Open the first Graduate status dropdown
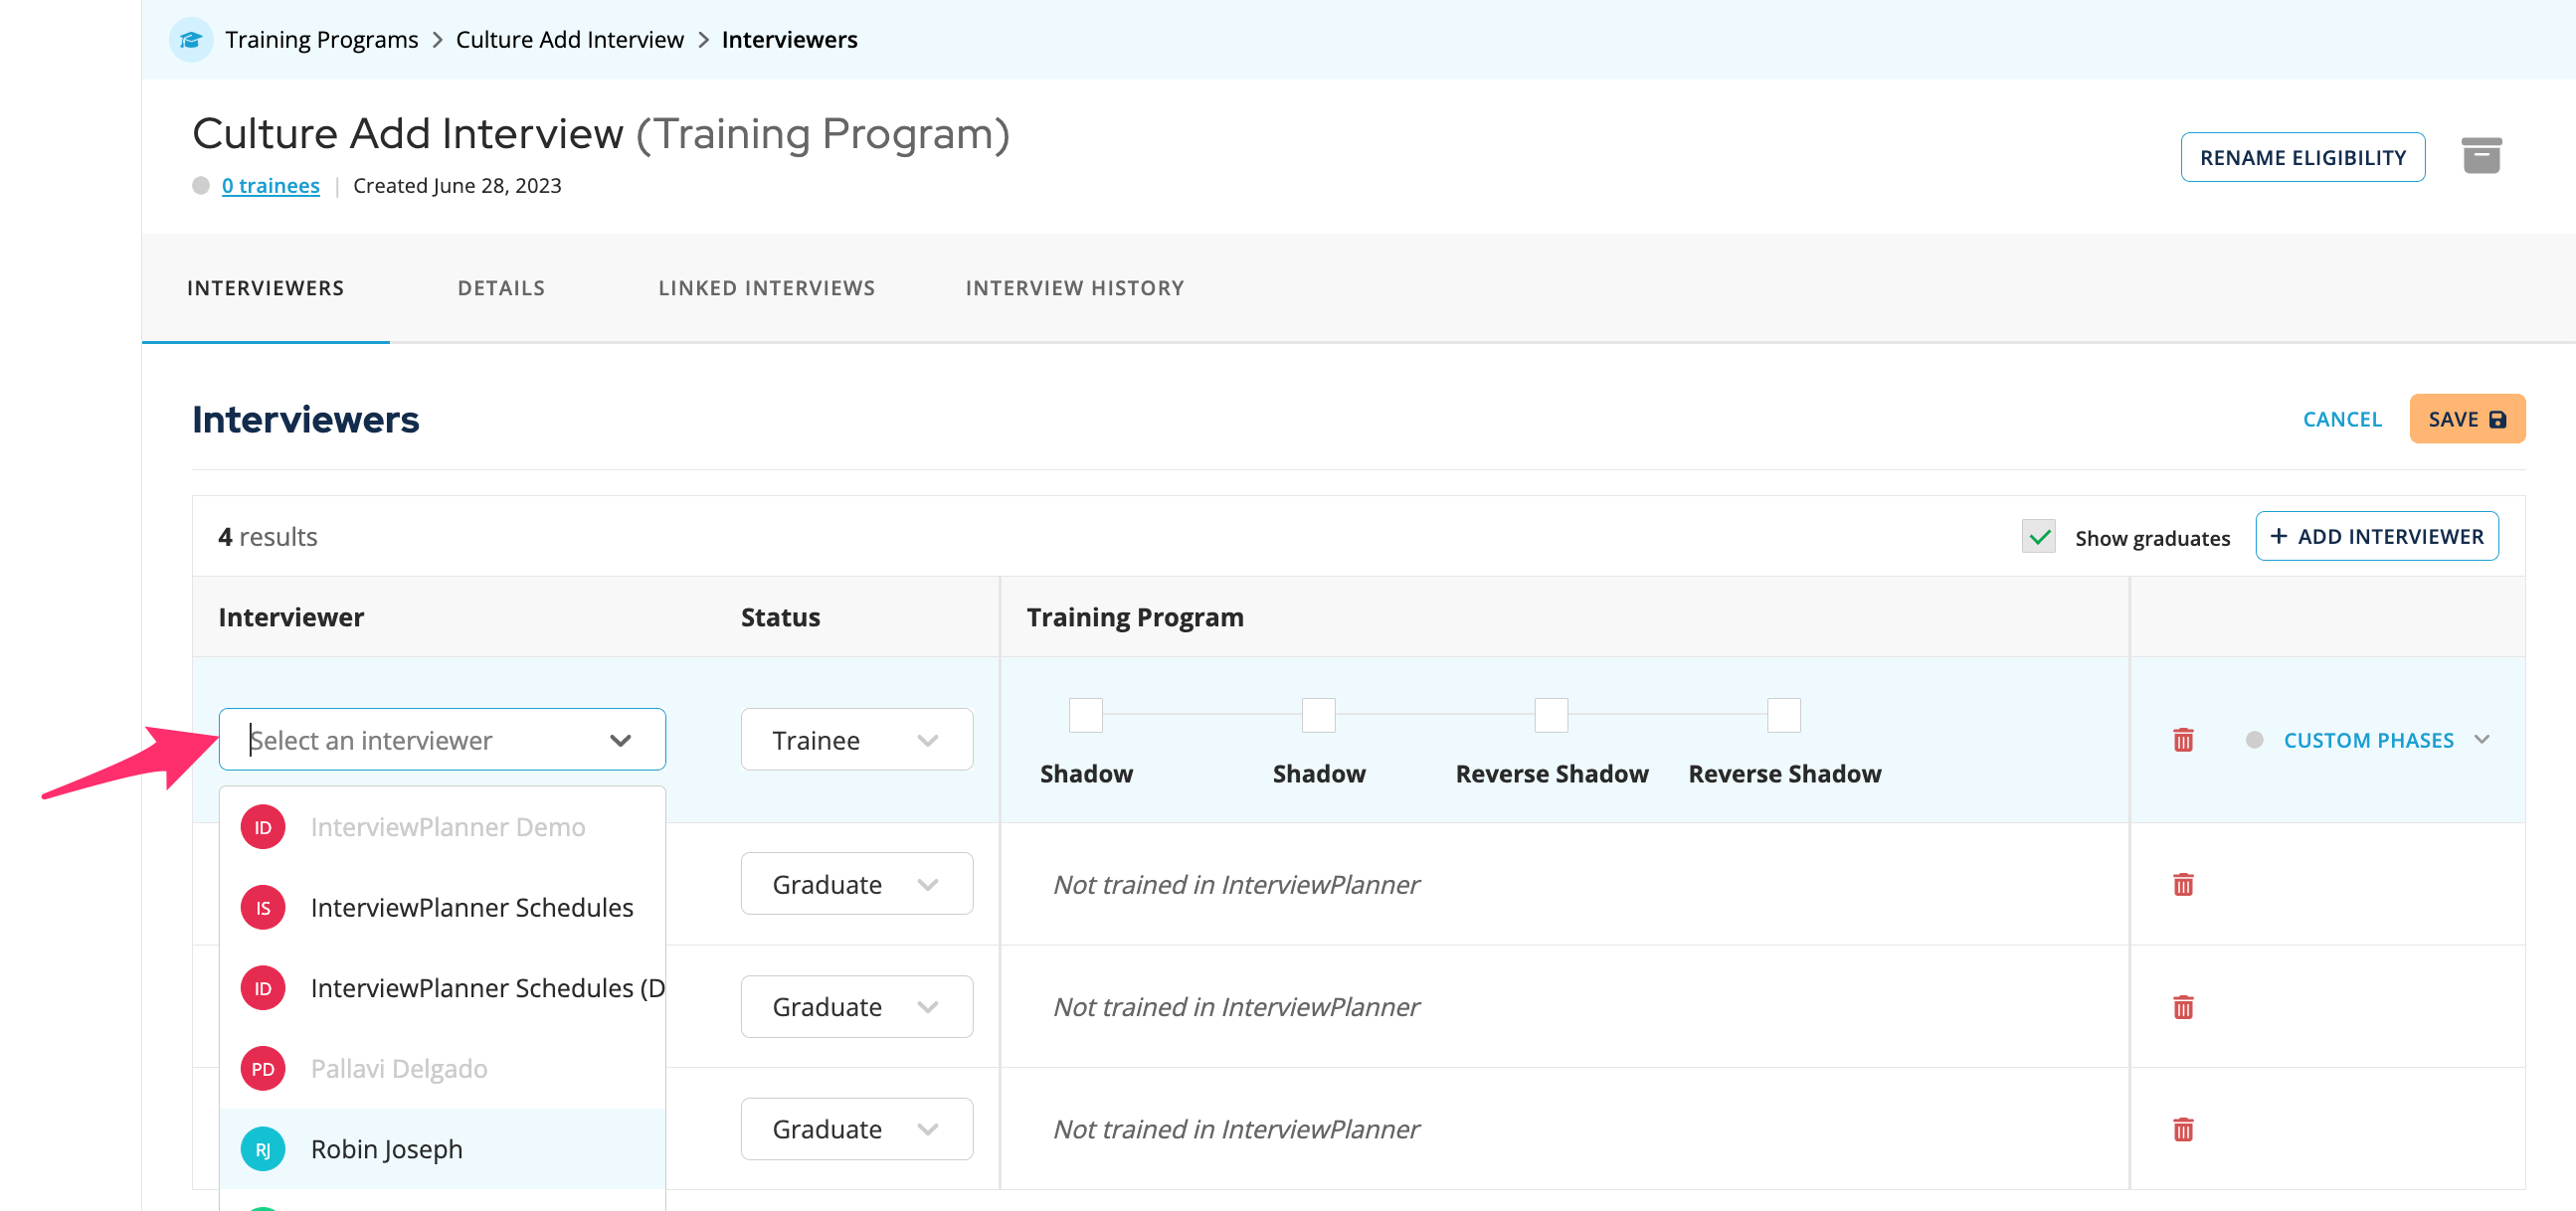The image size is (2576, 1211). click(857, 884)
